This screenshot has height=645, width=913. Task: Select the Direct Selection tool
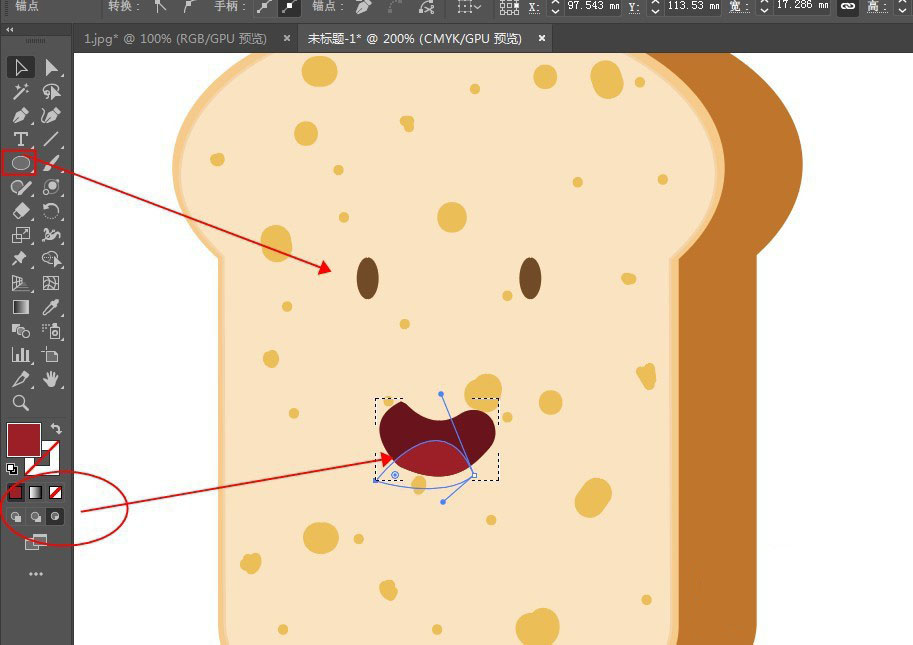[x=51, y=68]
